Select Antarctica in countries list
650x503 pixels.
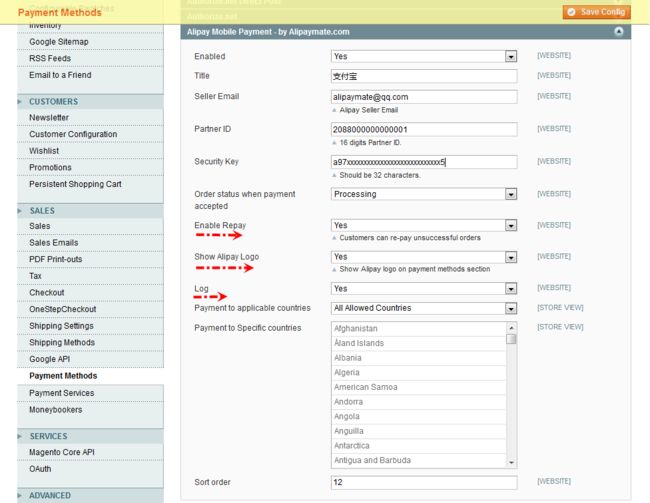tap(419, 446)
